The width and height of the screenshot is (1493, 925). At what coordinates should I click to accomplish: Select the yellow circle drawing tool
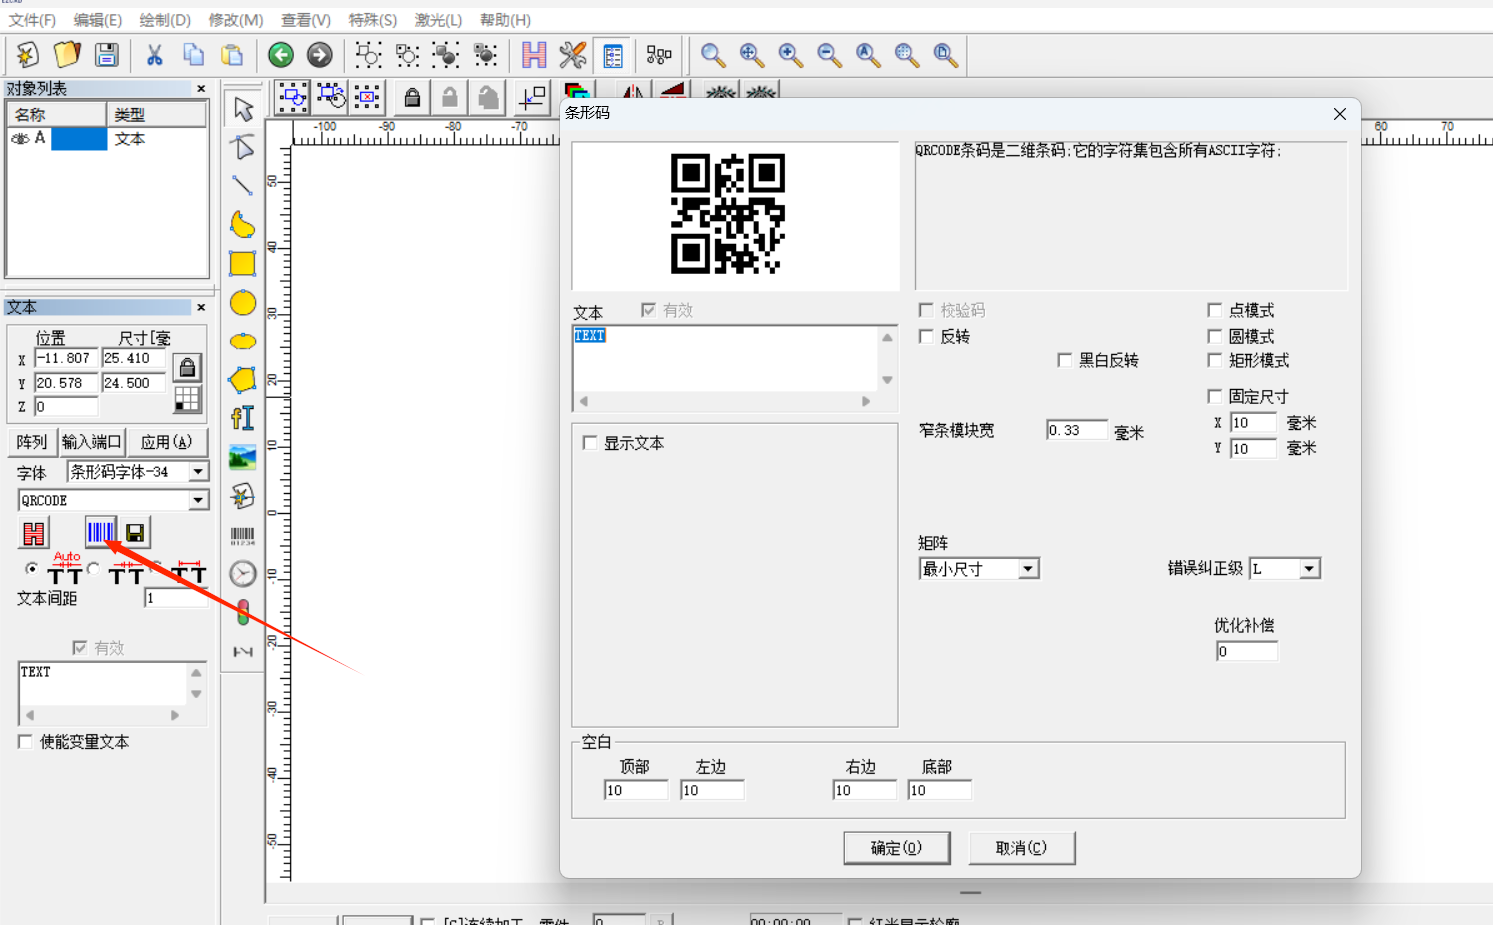click(x=242, y=303)
